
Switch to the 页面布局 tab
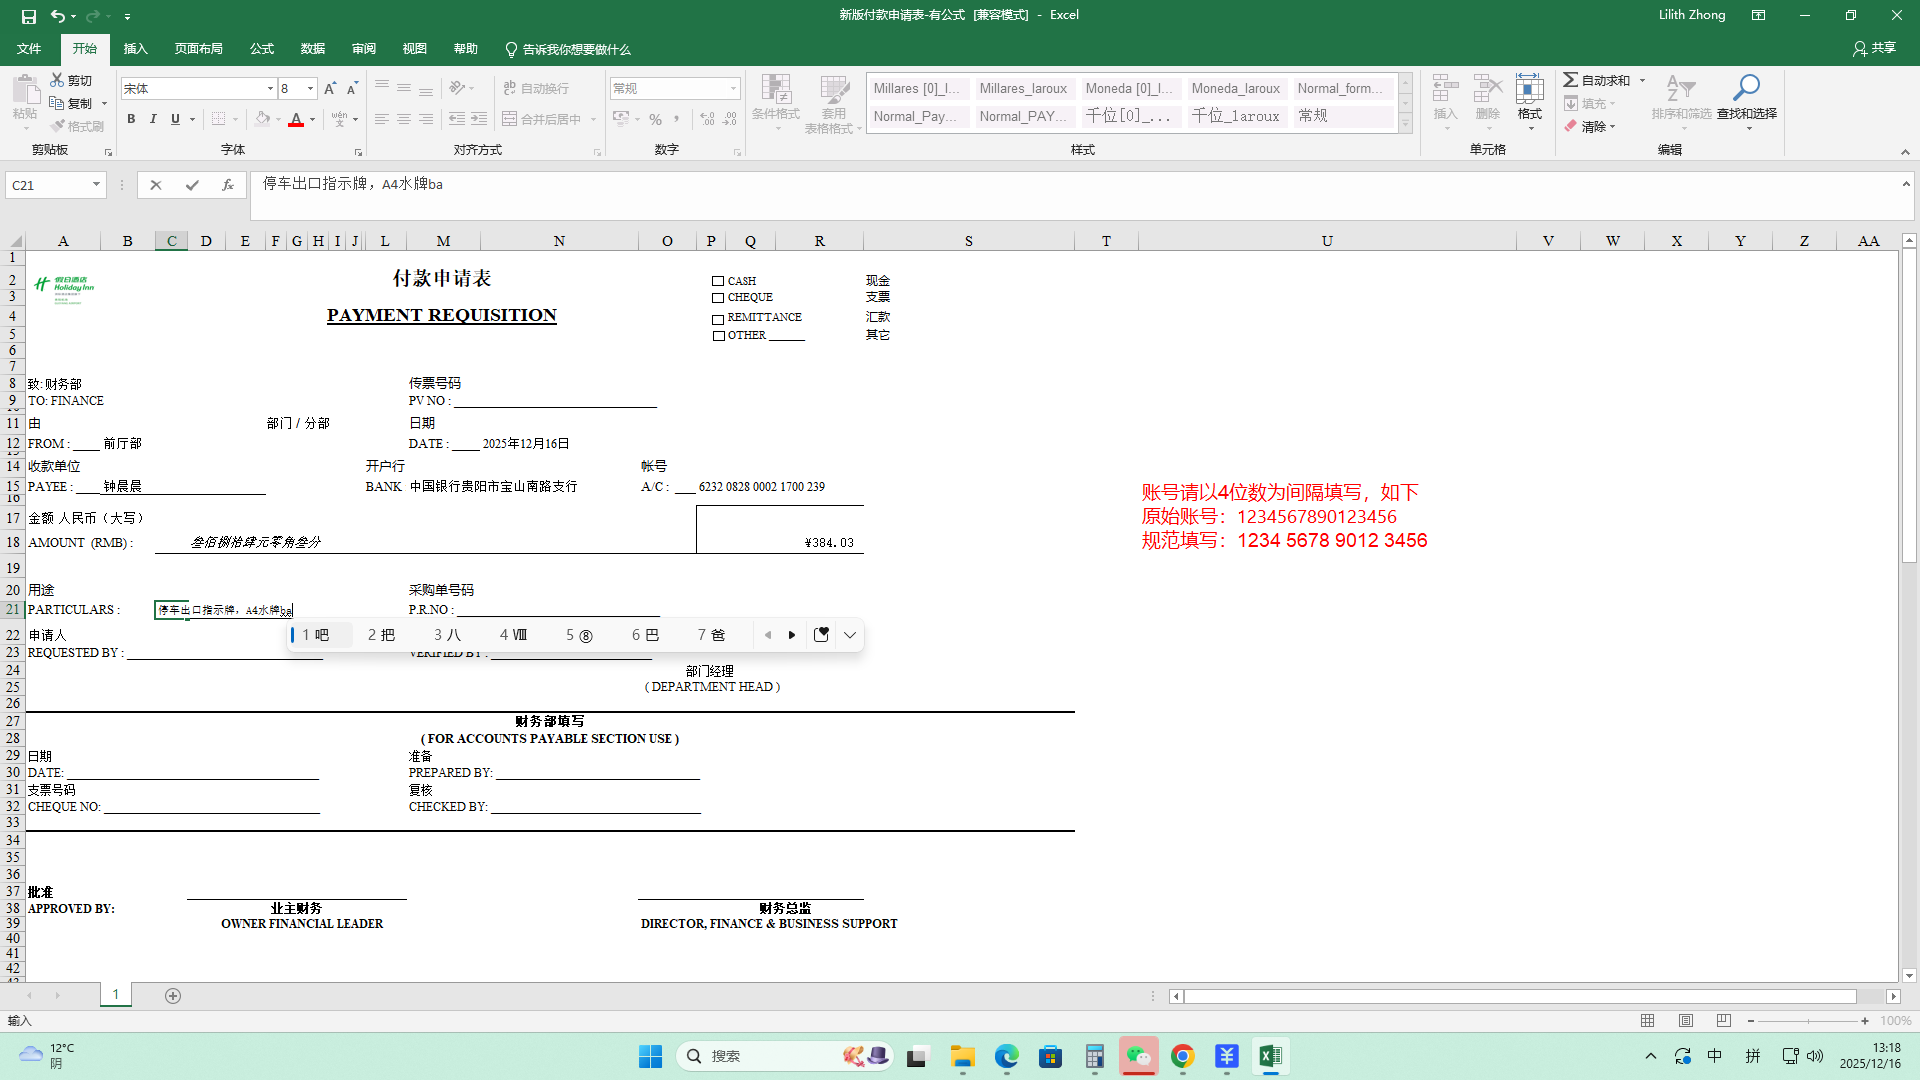click(x=198, y=49)
